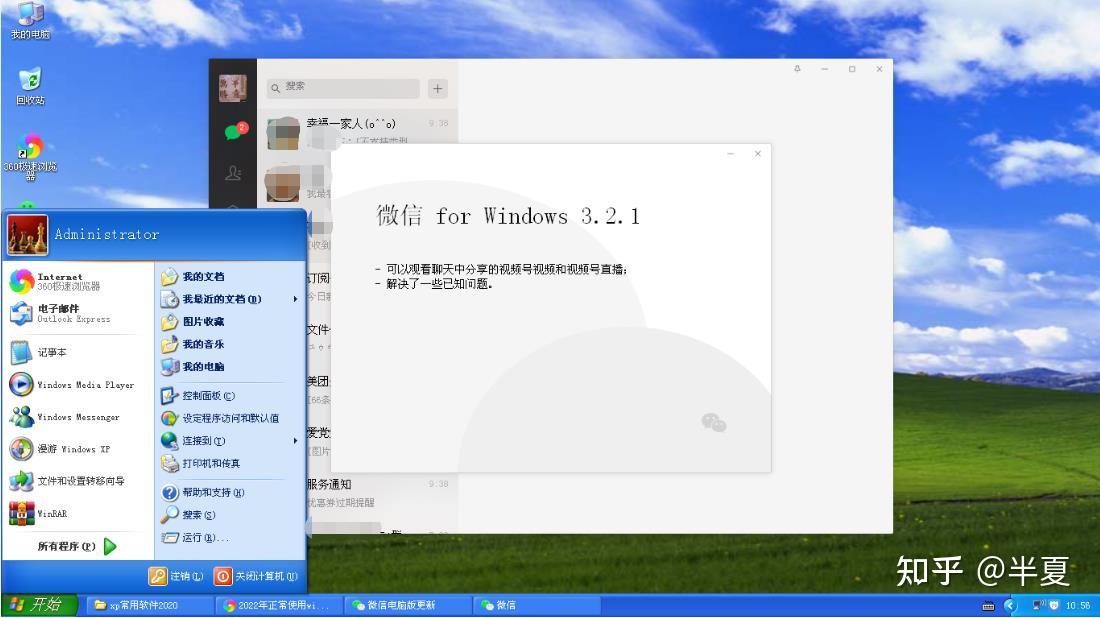Click the + new chat button in WeChat
The image size is (1100, 618).
437,88
